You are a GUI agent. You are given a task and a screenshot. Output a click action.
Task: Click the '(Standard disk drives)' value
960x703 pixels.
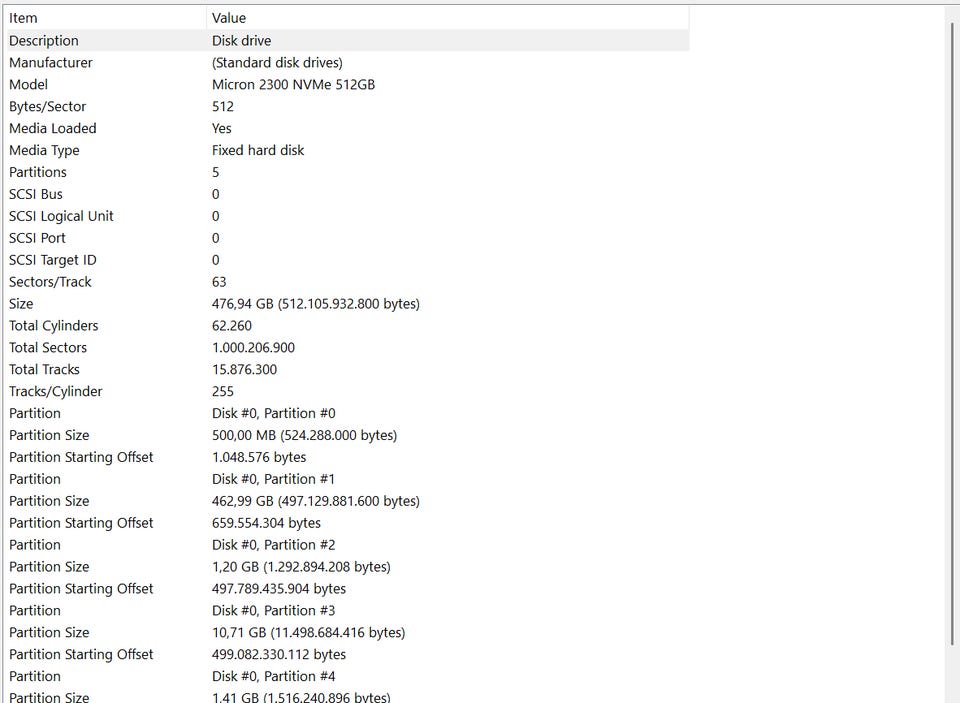coord(277,63)
